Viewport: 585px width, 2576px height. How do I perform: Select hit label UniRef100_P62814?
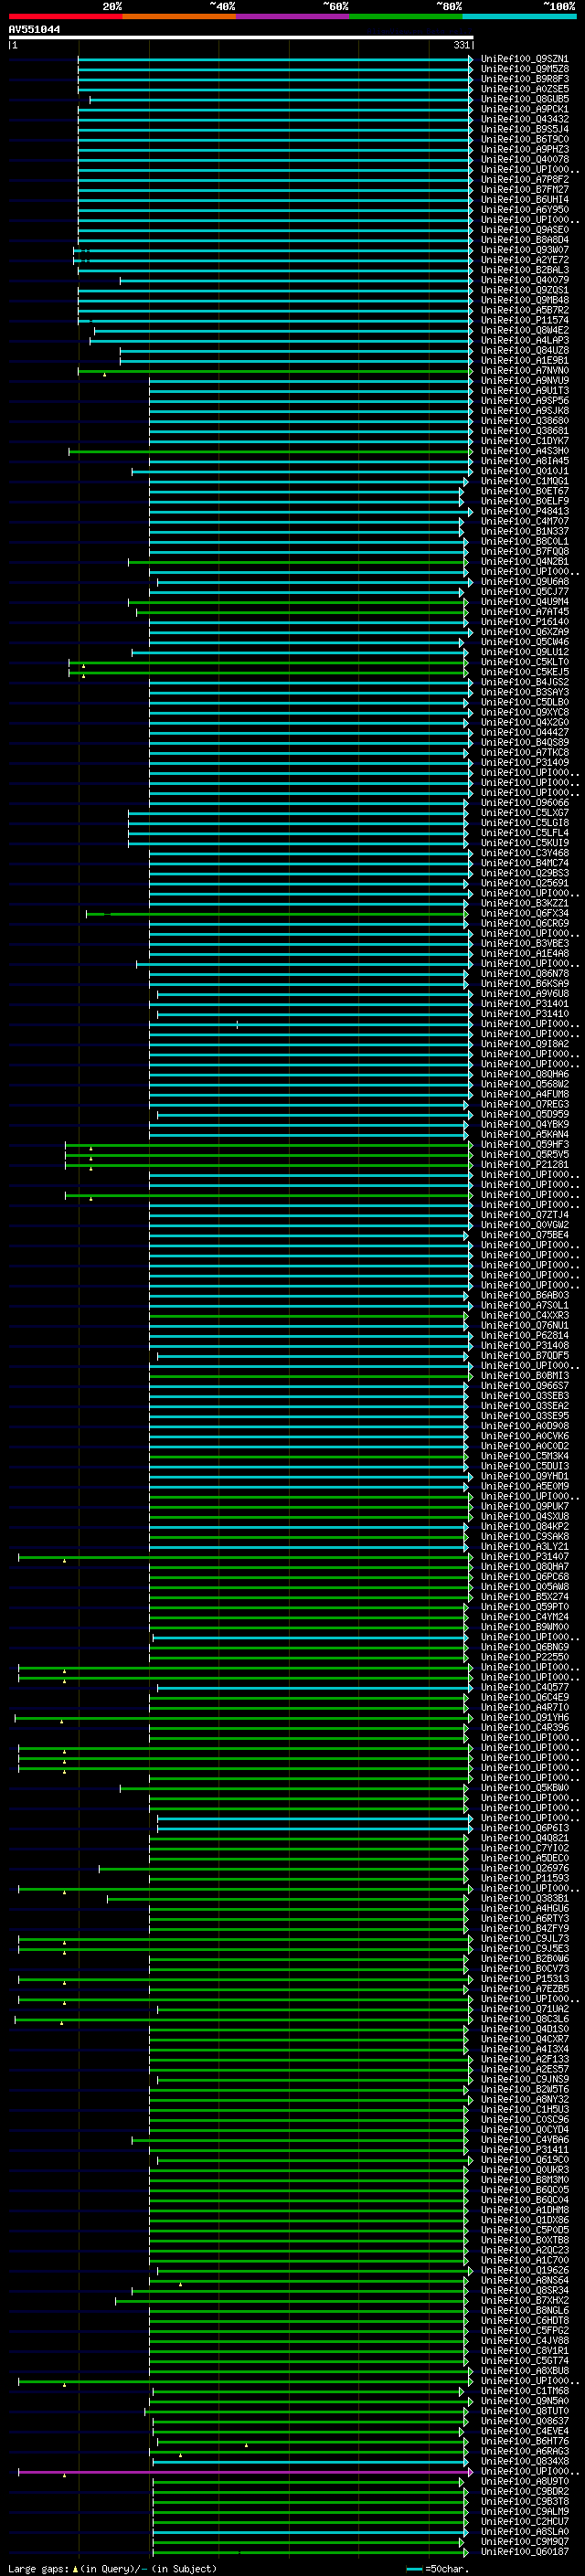524,1335
